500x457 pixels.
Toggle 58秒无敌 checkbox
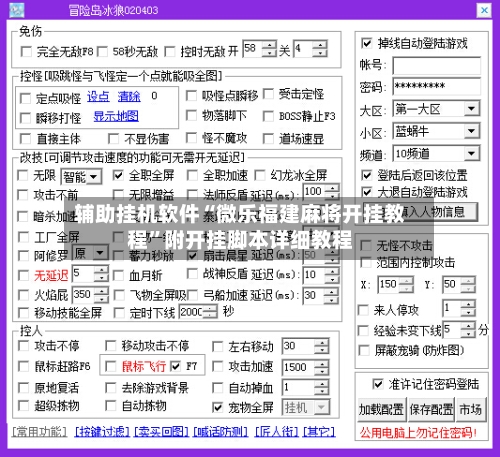pos(102,52)
